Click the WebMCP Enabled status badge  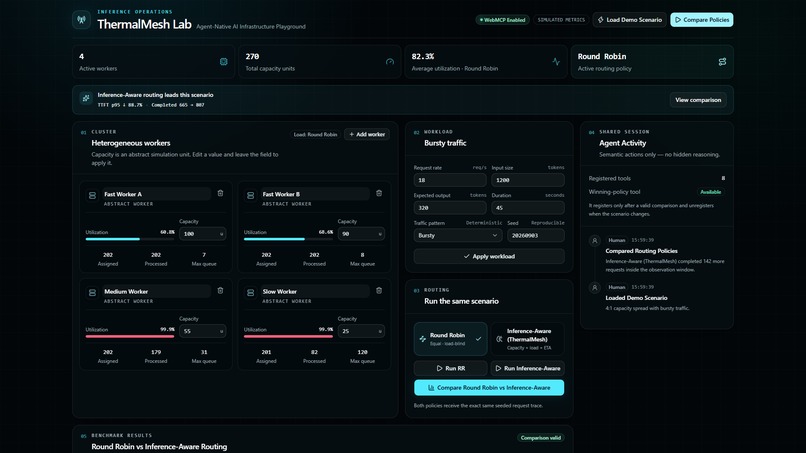tap(502, 20)
